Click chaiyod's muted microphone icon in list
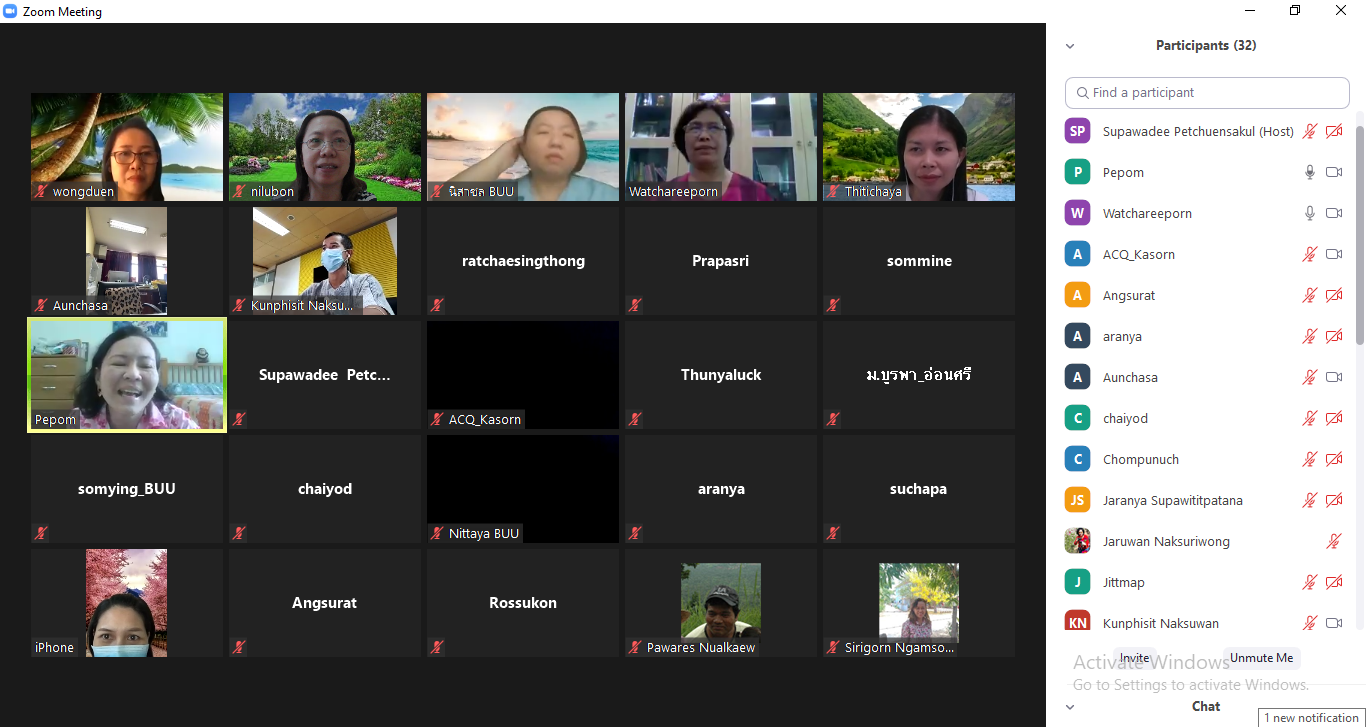The height and width of the screenshot is (727, 1366). [1309, 418]
